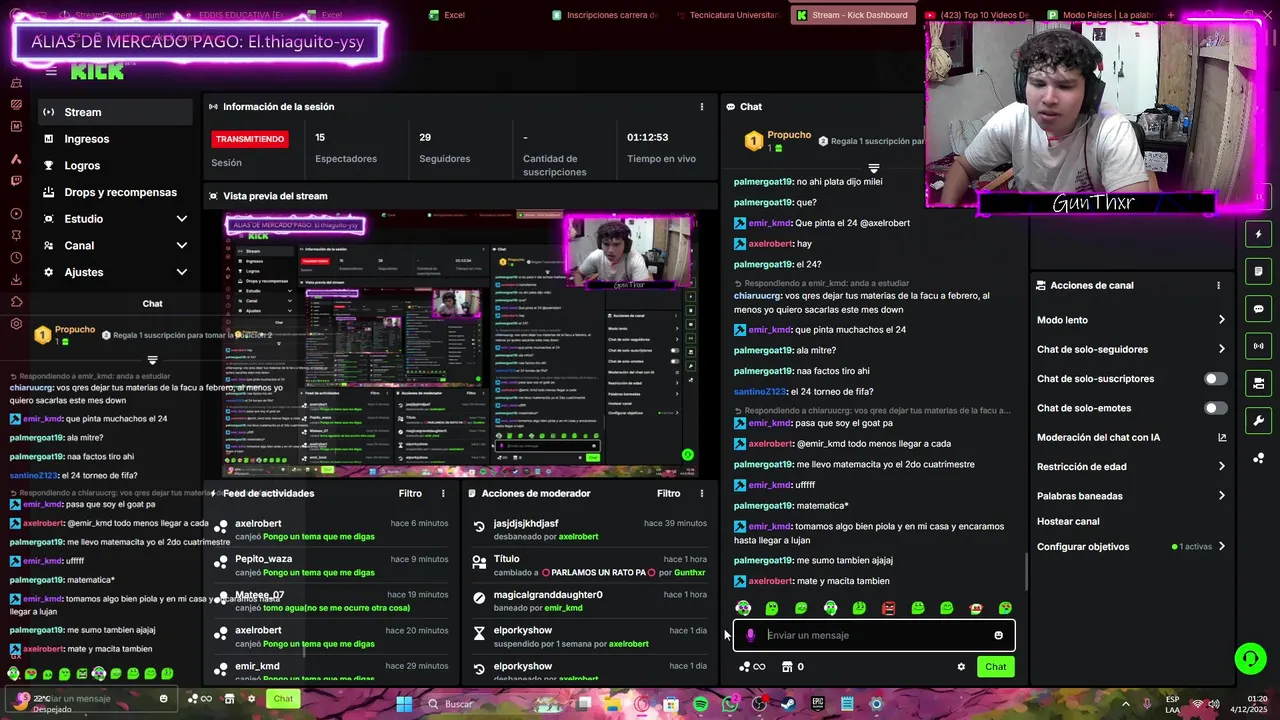Image resolution: width=1280 pixels, height=720 pixels.
Task: Click the lightning bolt widget button
Action: coord(1259,234)
